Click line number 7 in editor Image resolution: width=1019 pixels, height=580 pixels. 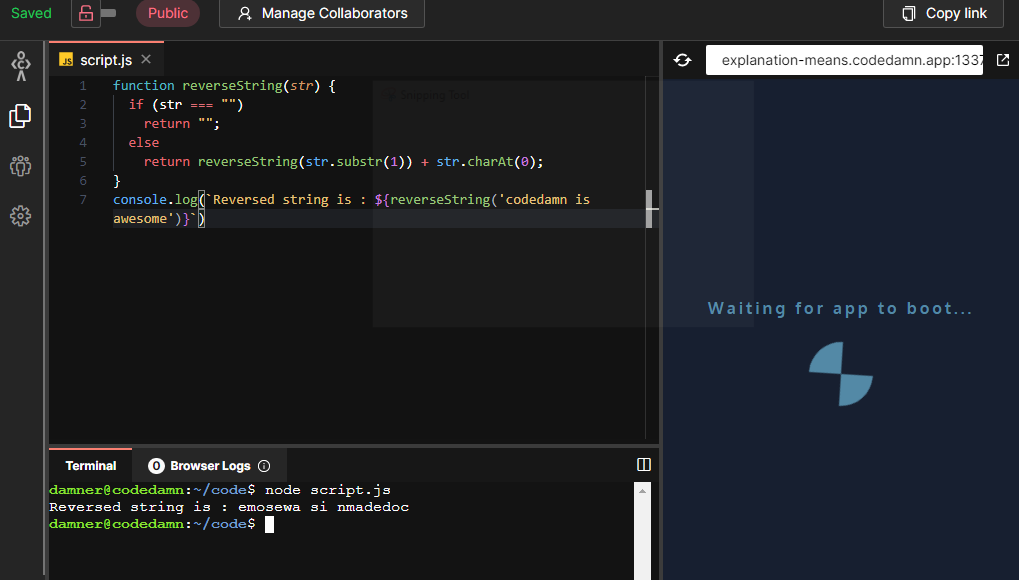click(x=83, y=199)
